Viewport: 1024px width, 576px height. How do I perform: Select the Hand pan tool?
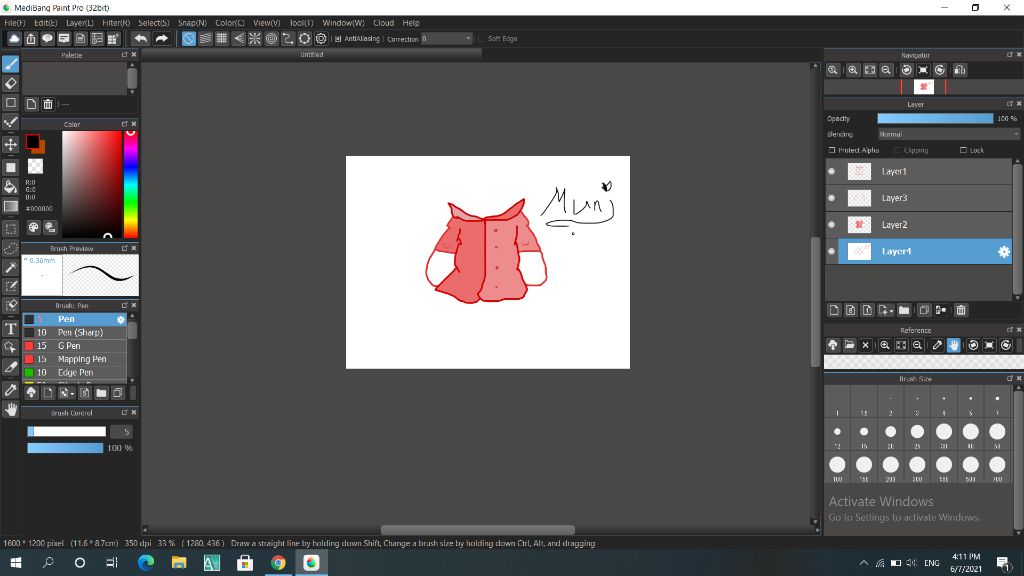[x=10, y=409]
